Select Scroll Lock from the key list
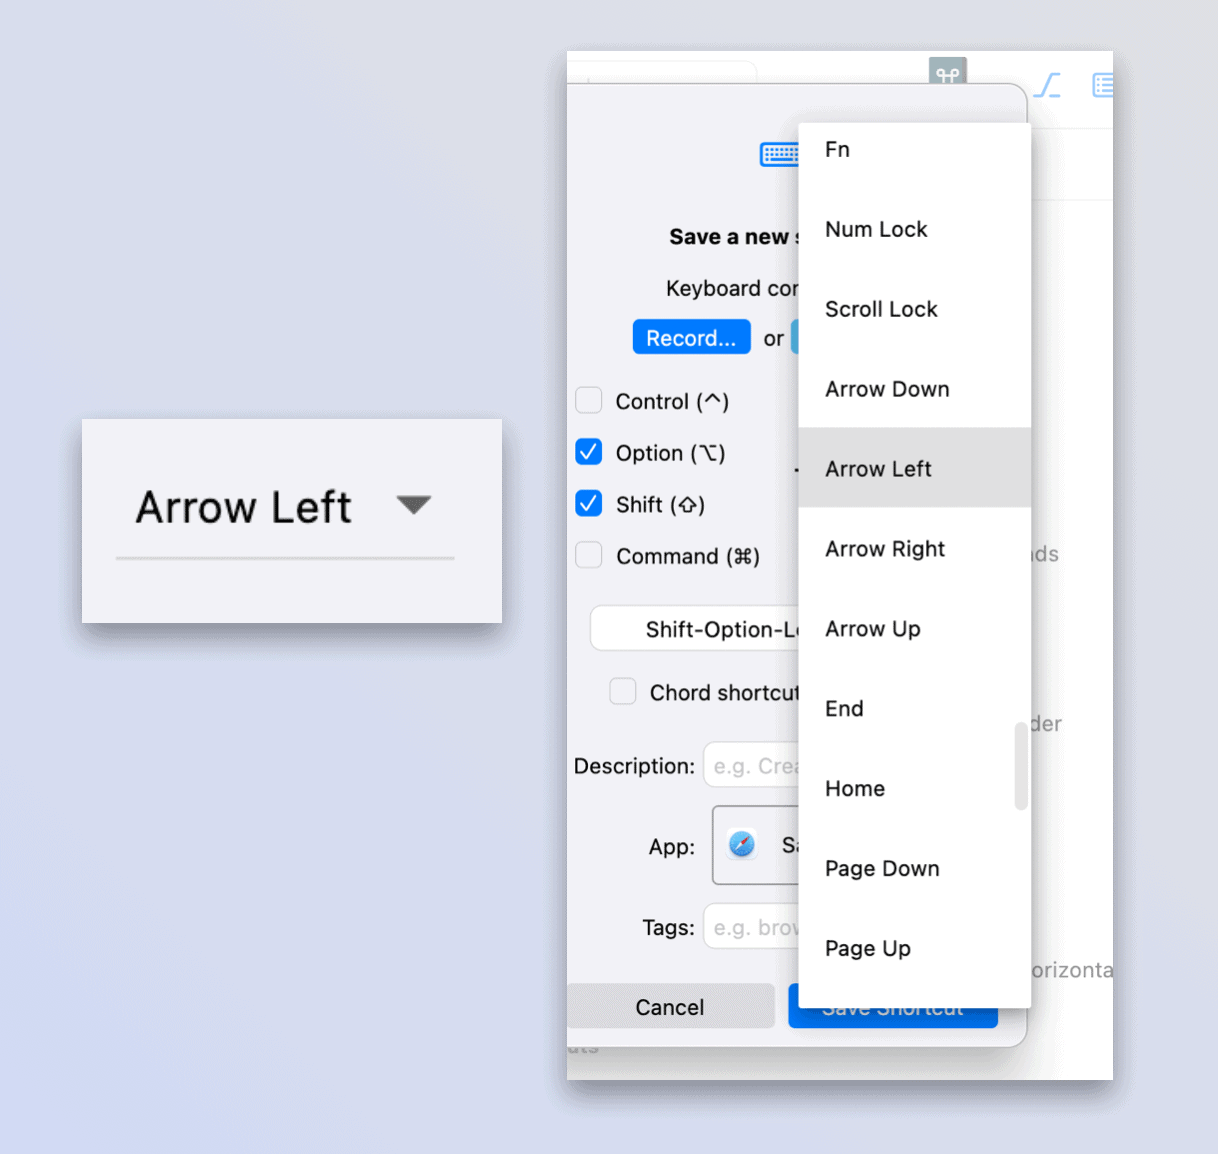Viewport: 1218px width, 1154px height. pos(880,310)
